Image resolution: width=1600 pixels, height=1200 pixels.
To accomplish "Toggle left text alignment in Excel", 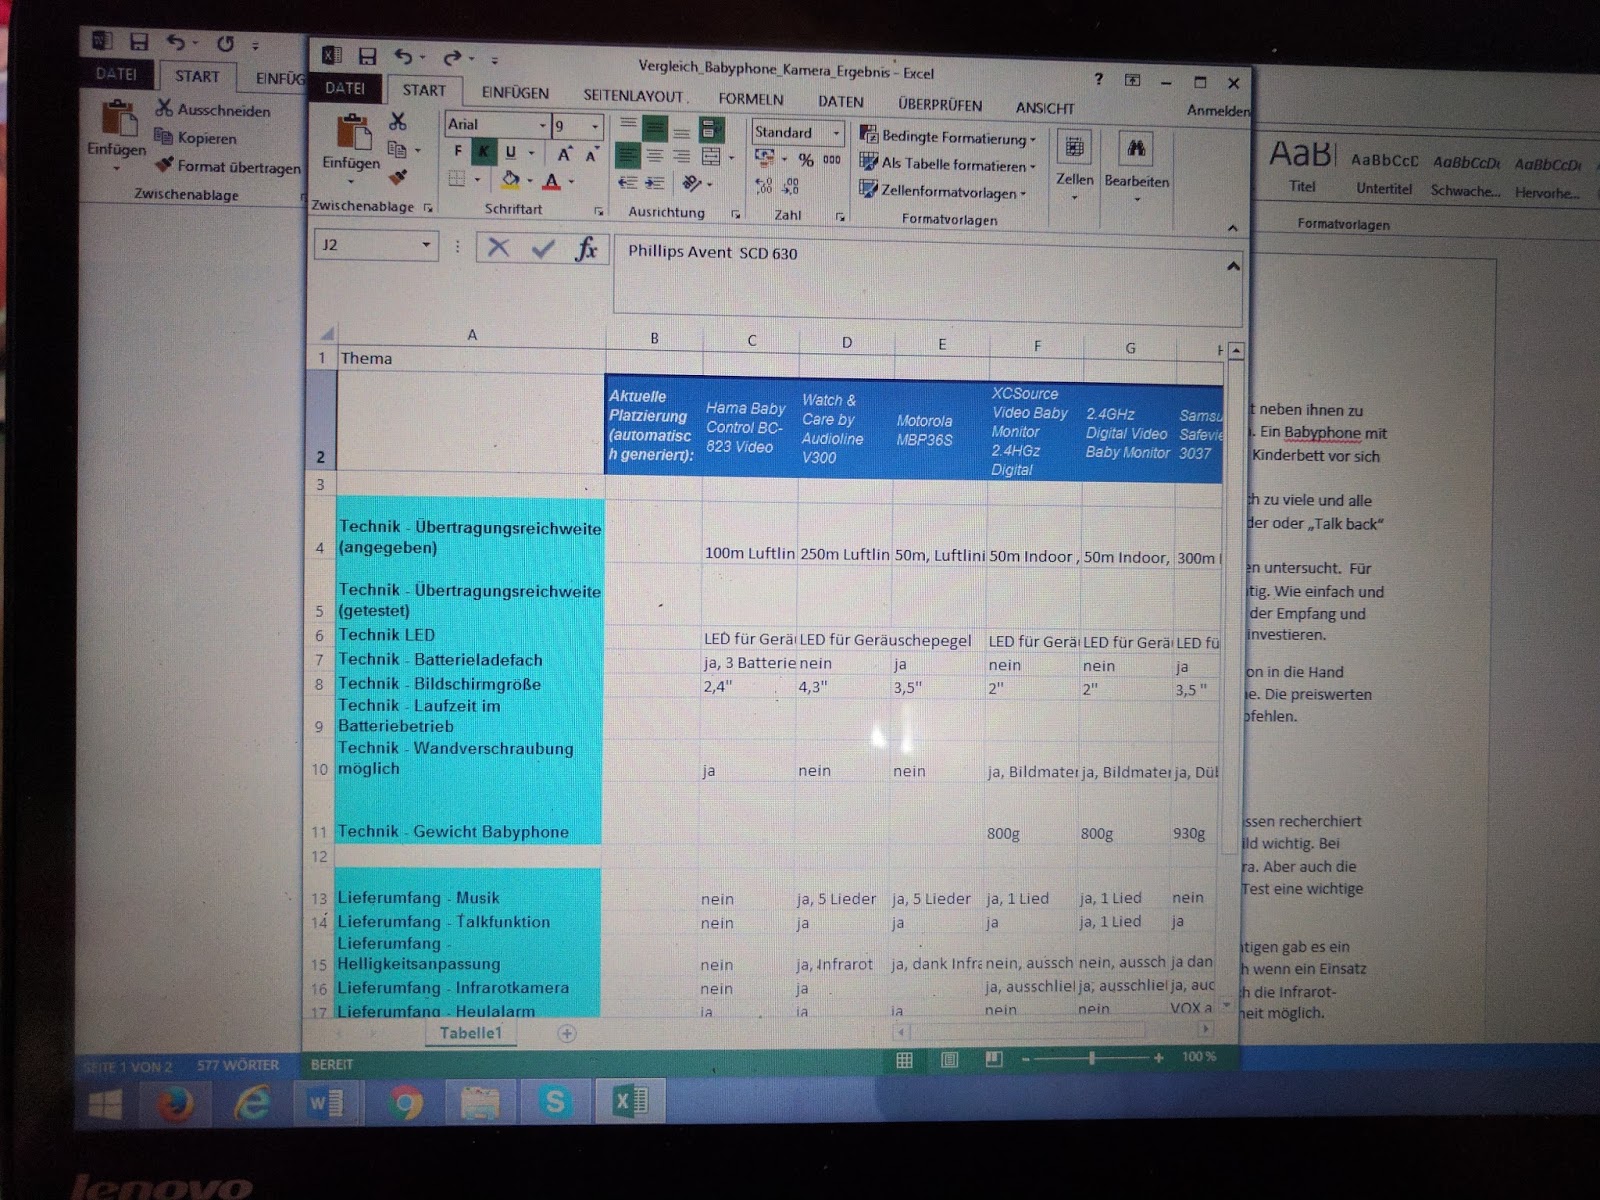I will 628,155.
